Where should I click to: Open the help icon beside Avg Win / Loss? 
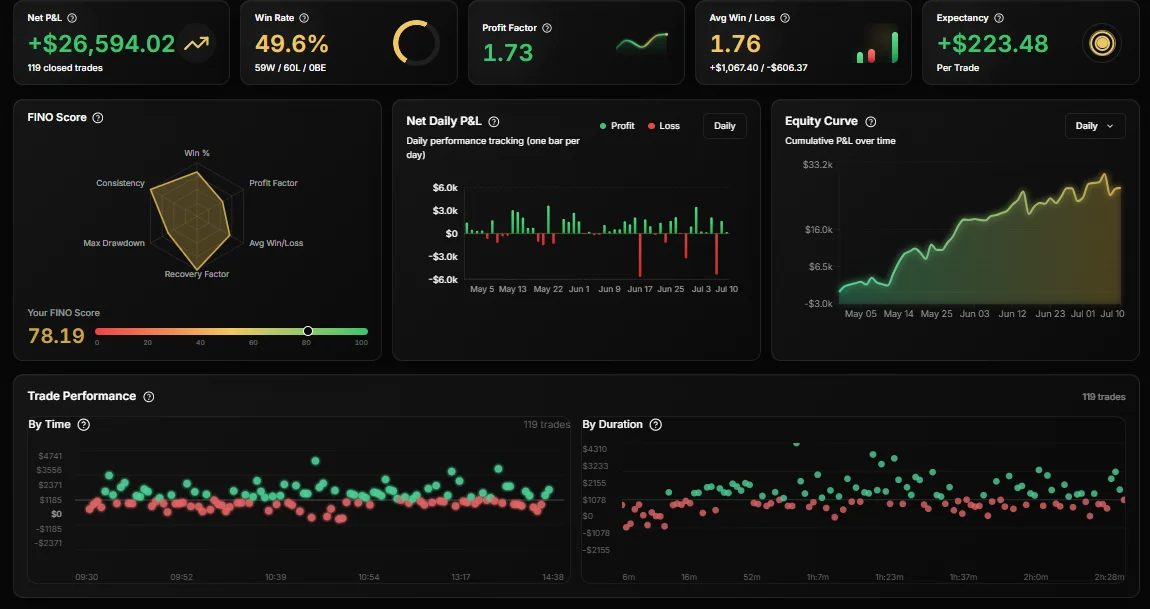tap(785, 18)
